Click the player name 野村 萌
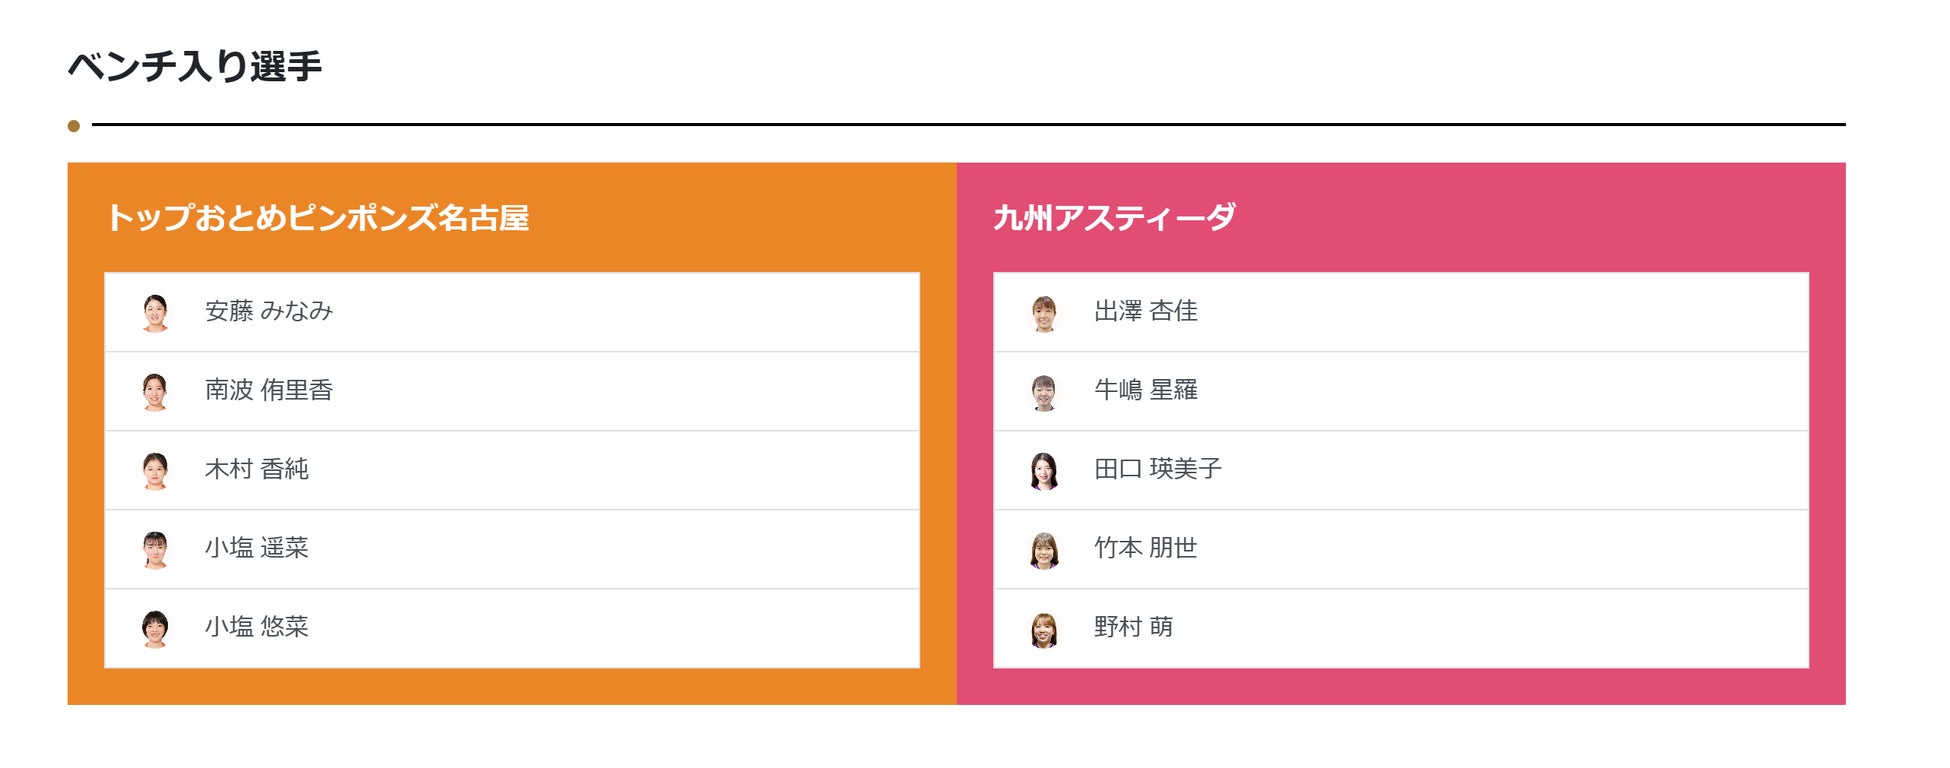 [1133, 627]
